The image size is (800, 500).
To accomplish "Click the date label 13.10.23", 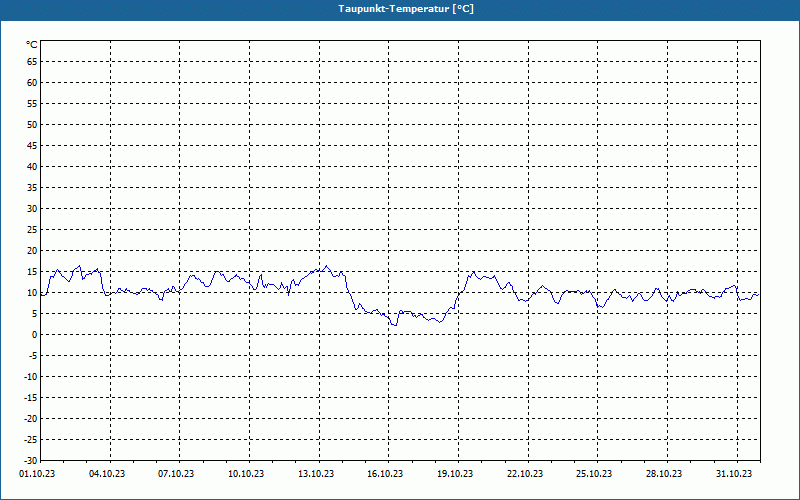I will 316,474.
